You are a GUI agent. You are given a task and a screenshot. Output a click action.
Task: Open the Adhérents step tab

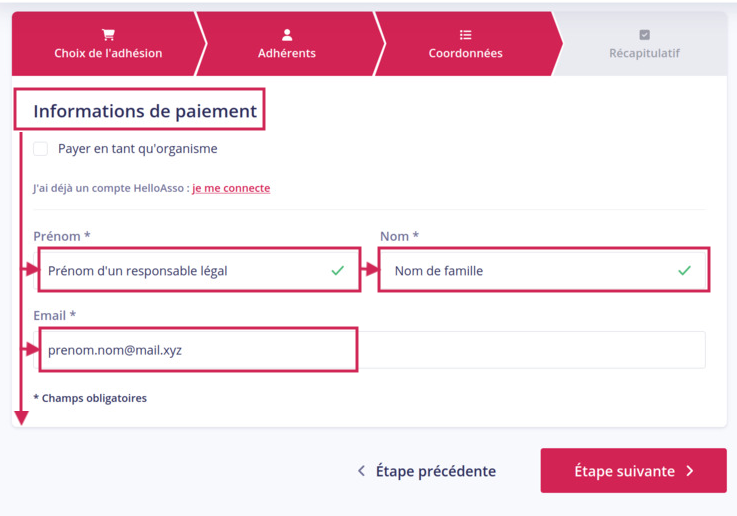click(287, 53)
